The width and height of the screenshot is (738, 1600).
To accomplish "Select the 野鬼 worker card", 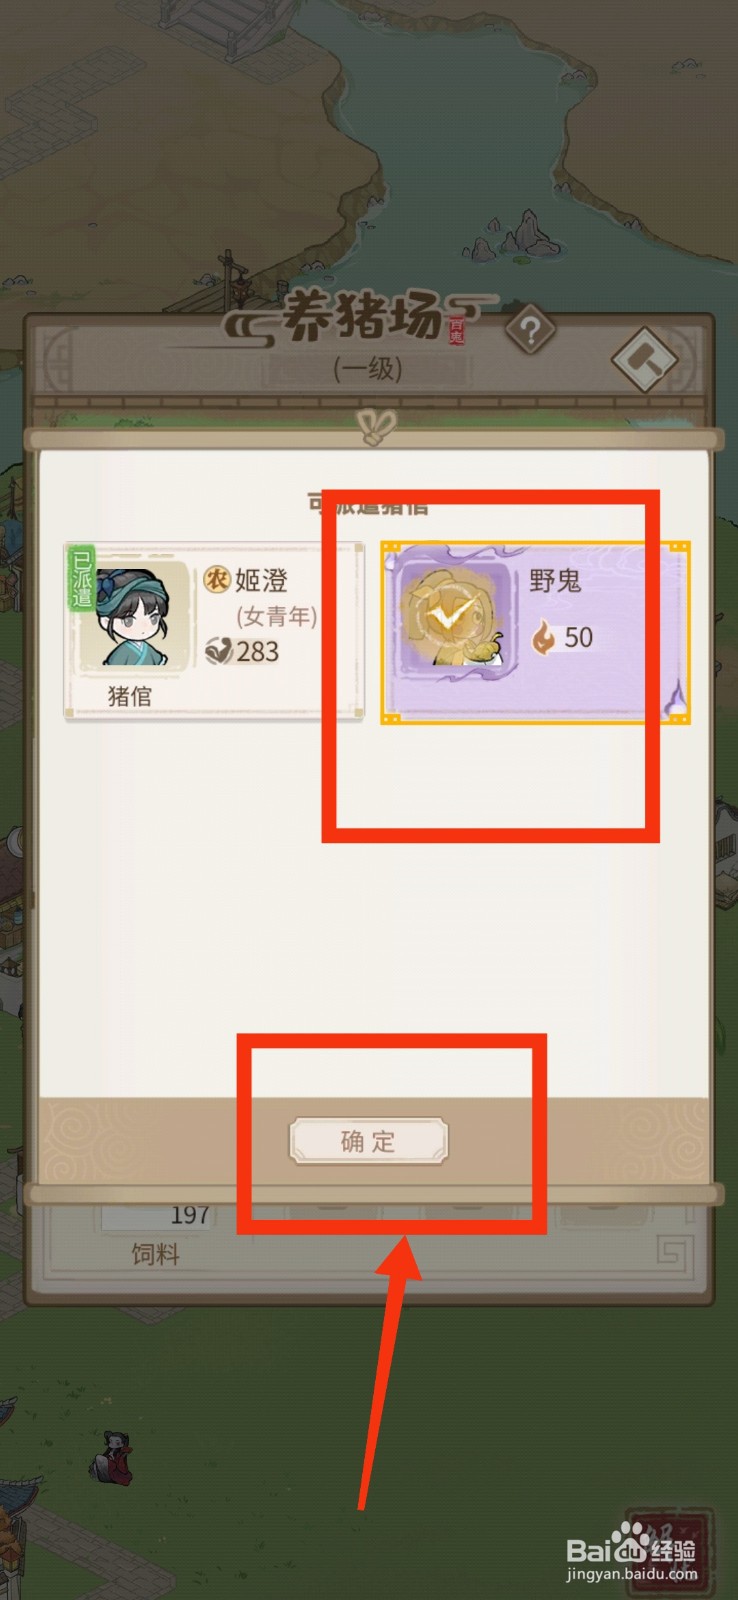I will 535,633.
